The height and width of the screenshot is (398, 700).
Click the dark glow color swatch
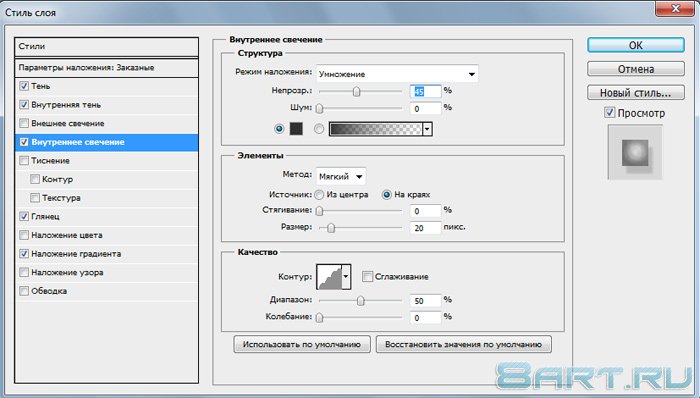point(296,129)
